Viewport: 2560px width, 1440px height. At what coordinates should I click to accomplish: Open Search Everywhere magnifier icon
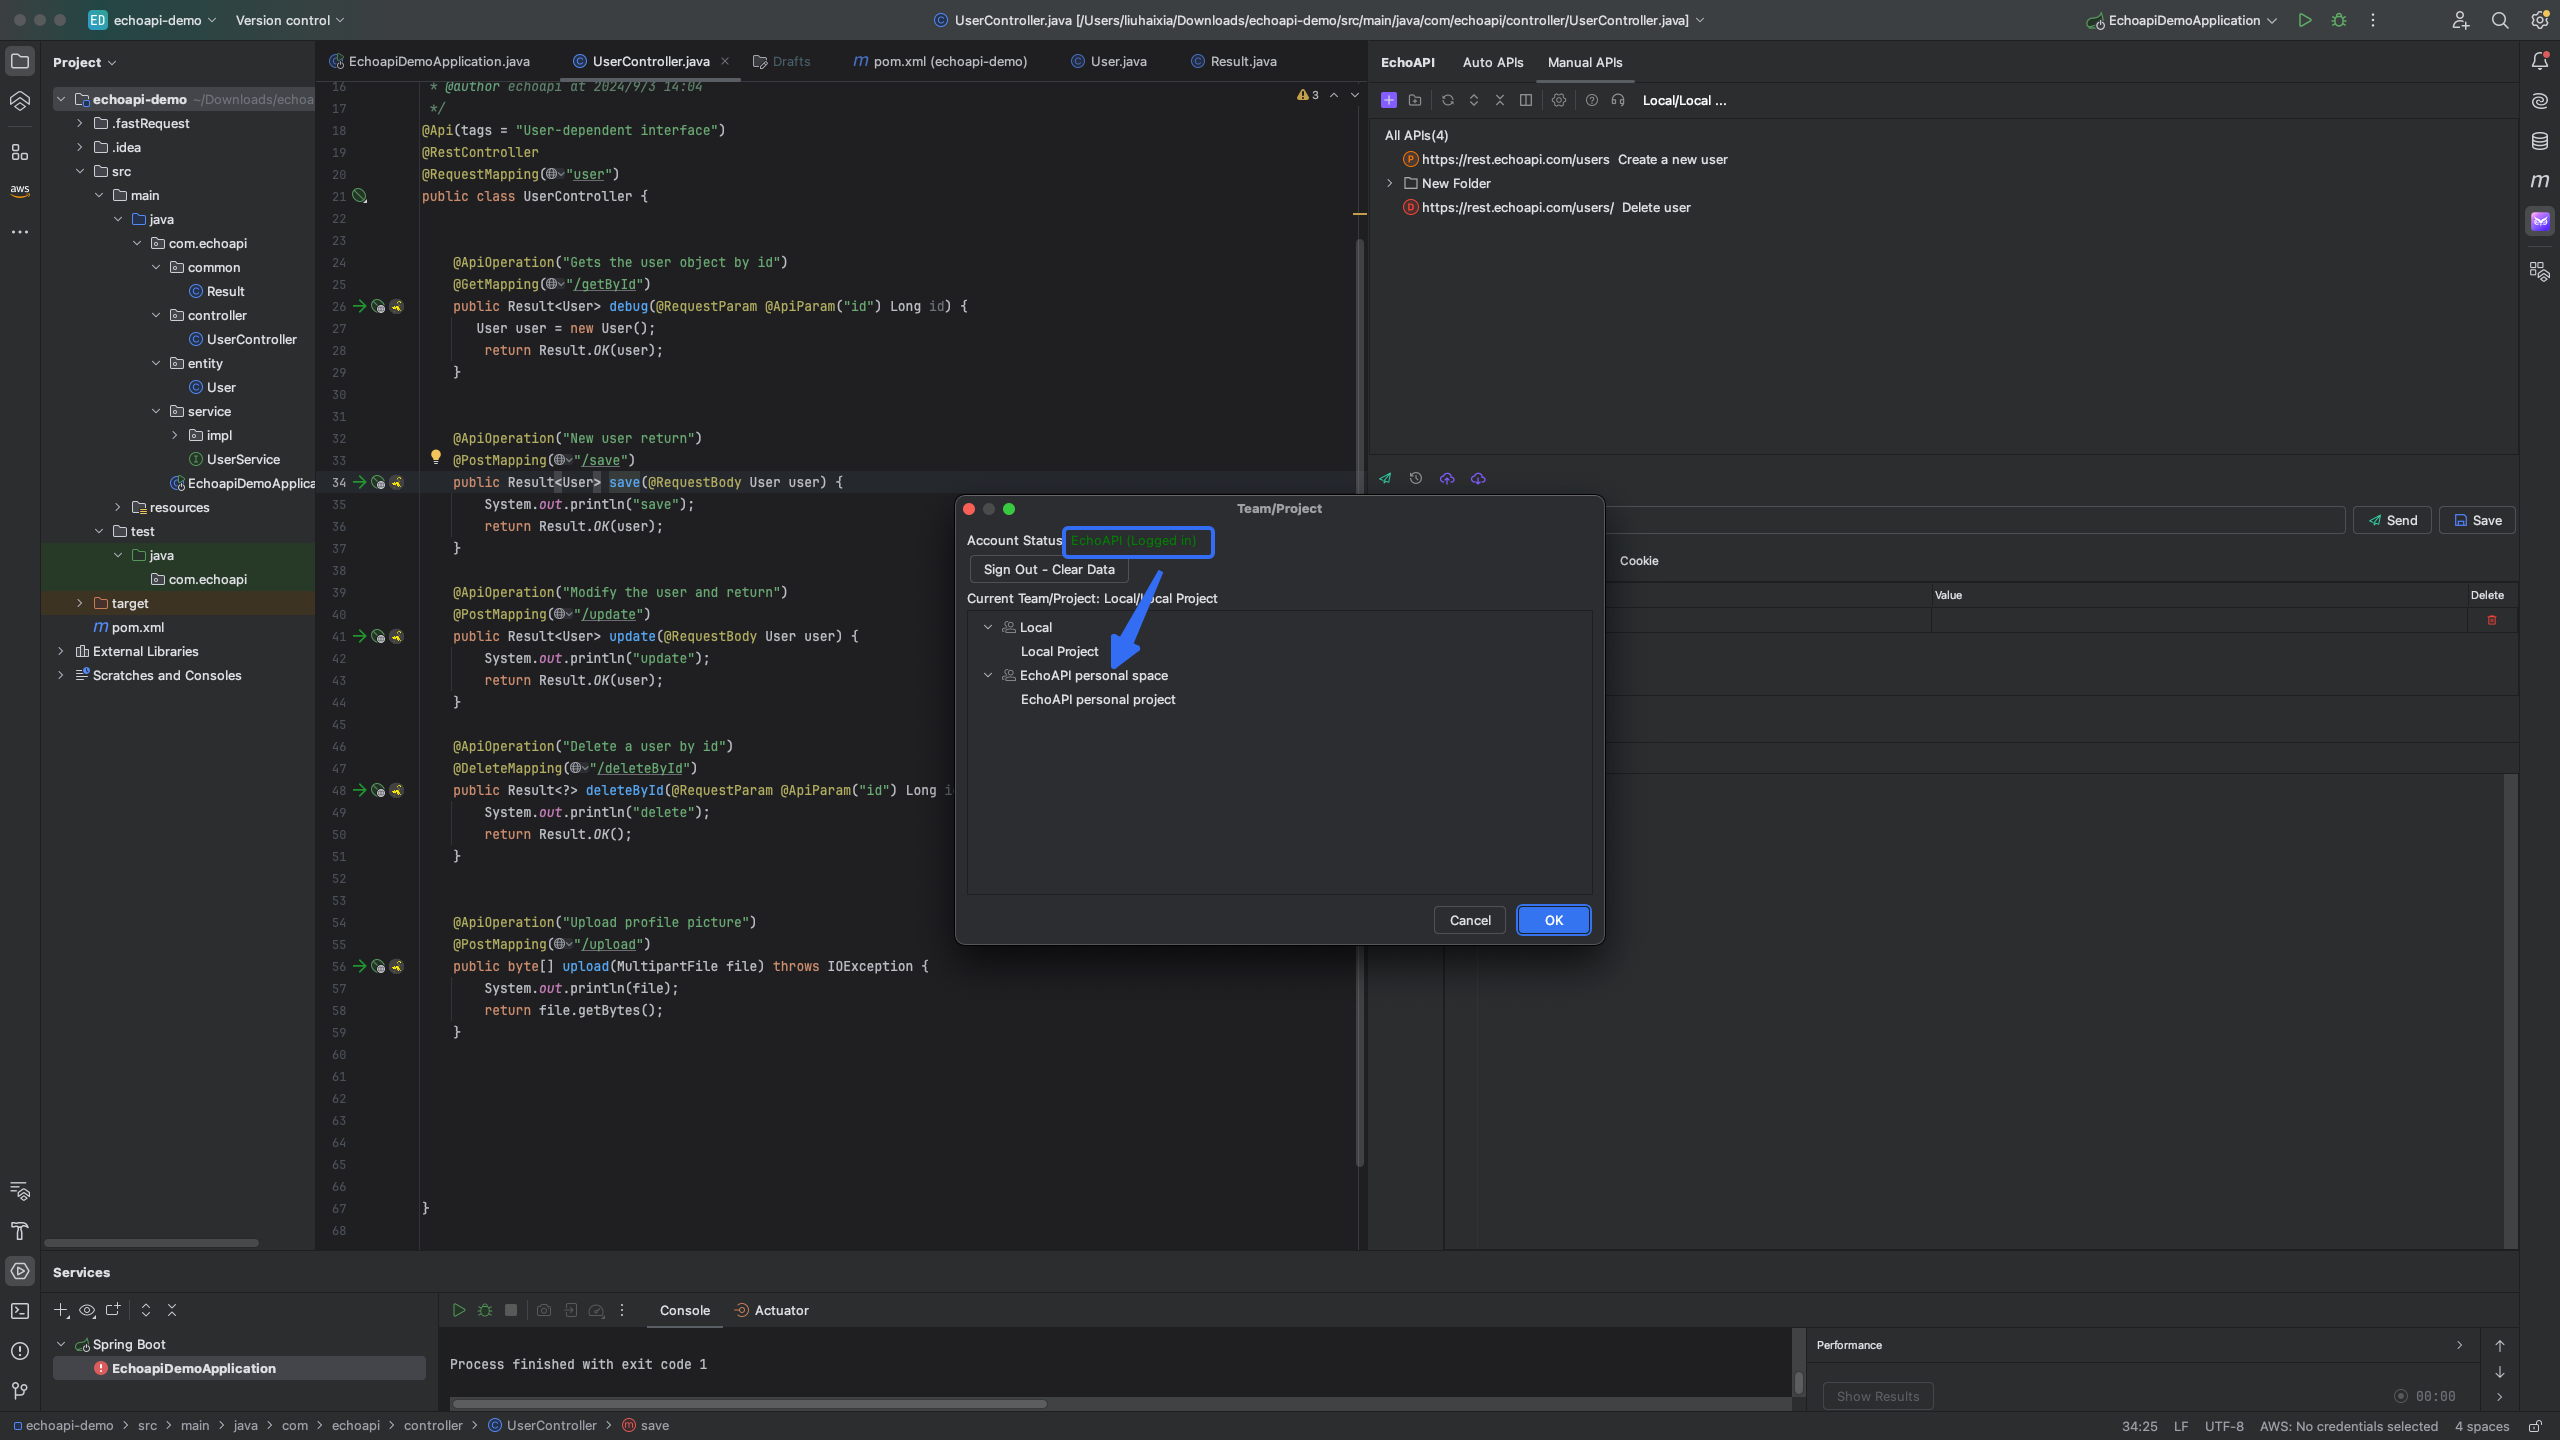2499,20
